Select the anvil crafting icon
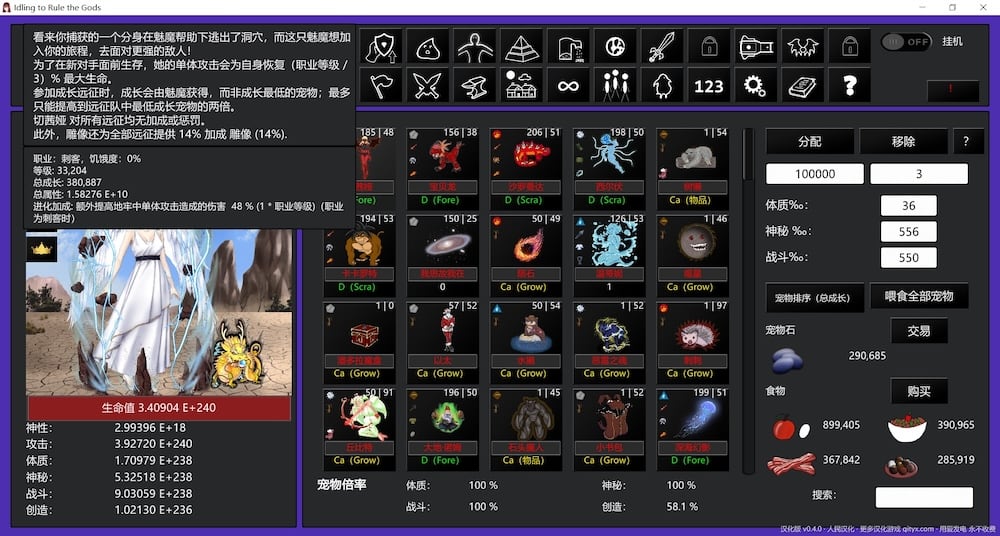 (474, 85)
